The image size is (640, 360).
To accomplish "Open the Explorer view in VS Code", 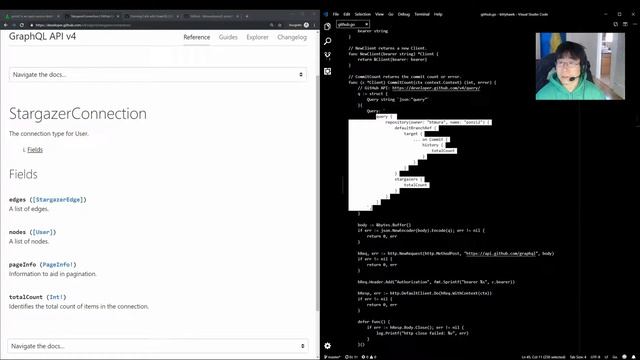I will click(x=327, y=27).
